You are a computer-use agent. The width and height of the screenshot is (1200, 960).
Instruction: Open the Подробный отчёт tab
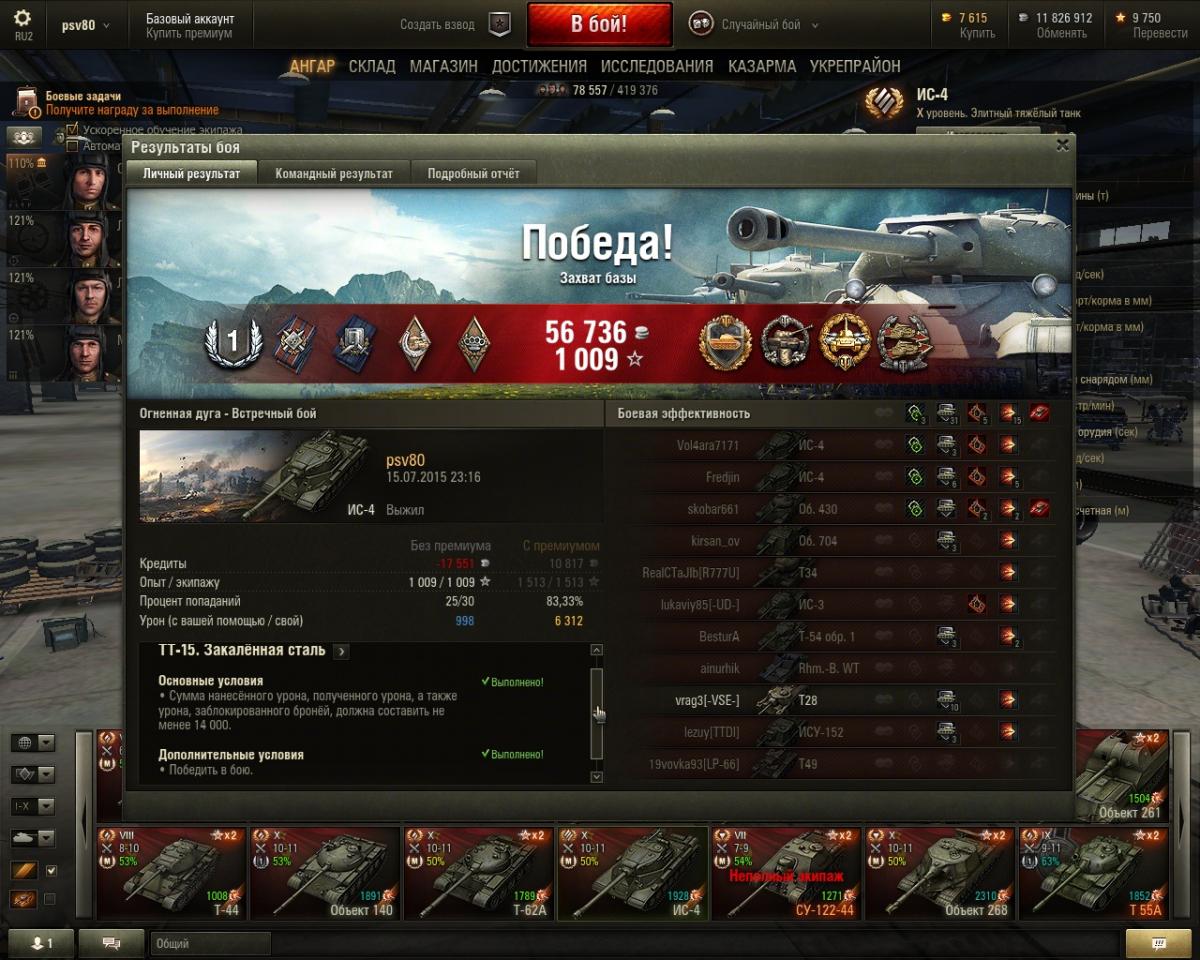coord(474,173)
